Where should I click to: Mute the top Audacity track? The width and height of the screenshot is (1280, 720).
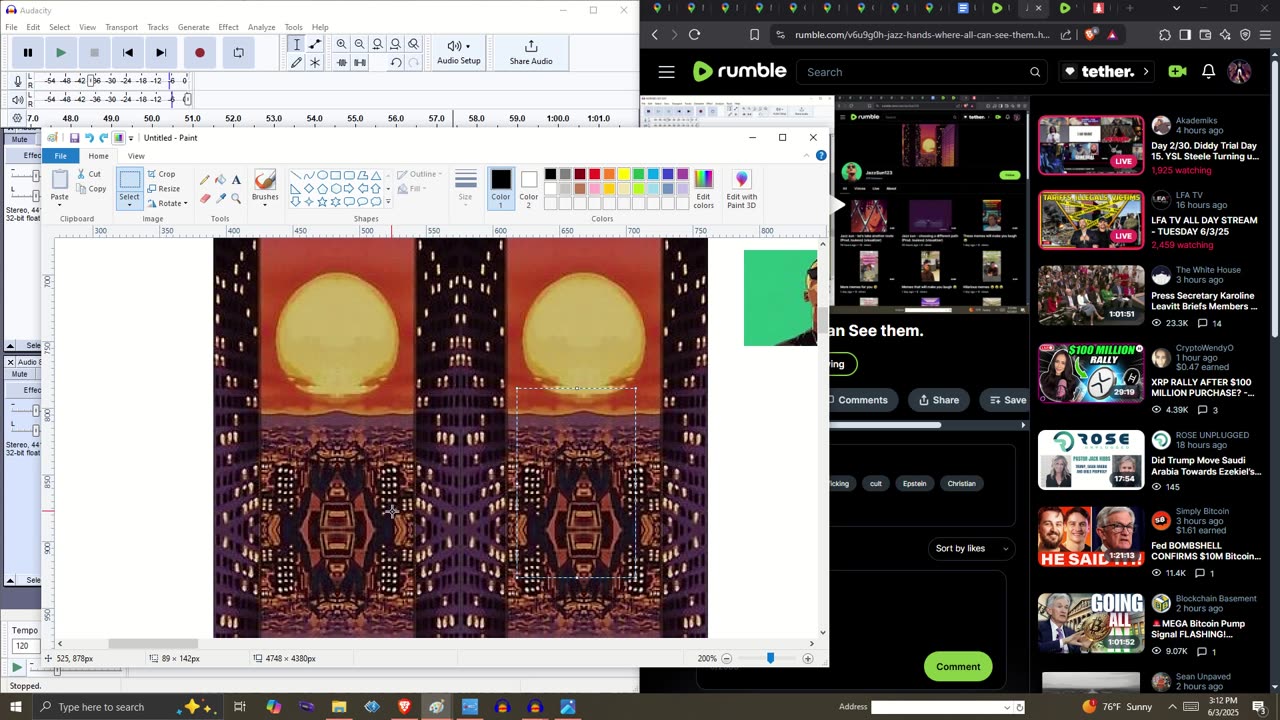coord(20,139)
